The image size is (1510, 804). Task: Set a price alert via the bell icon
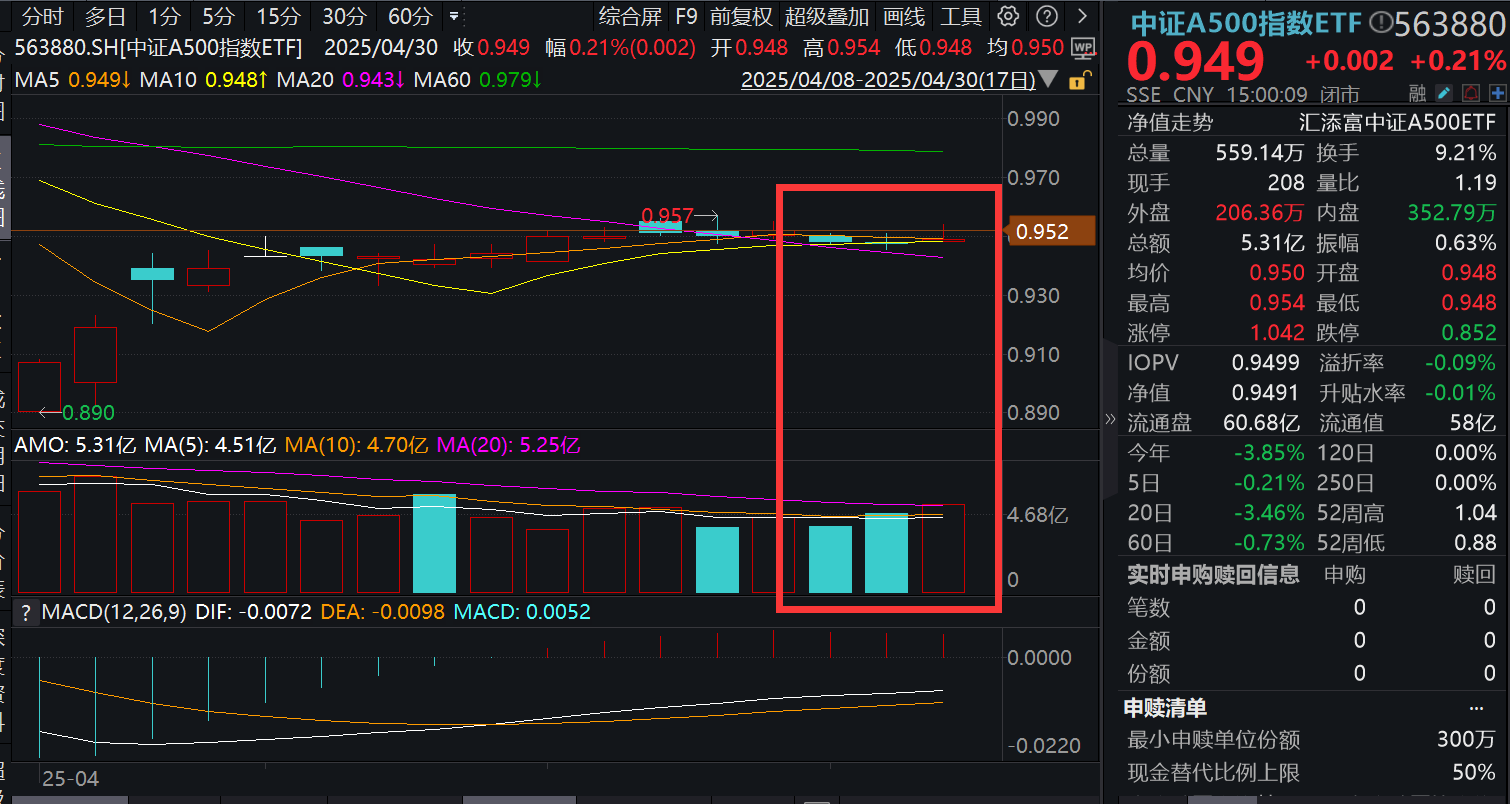[x=1469, y=91]
